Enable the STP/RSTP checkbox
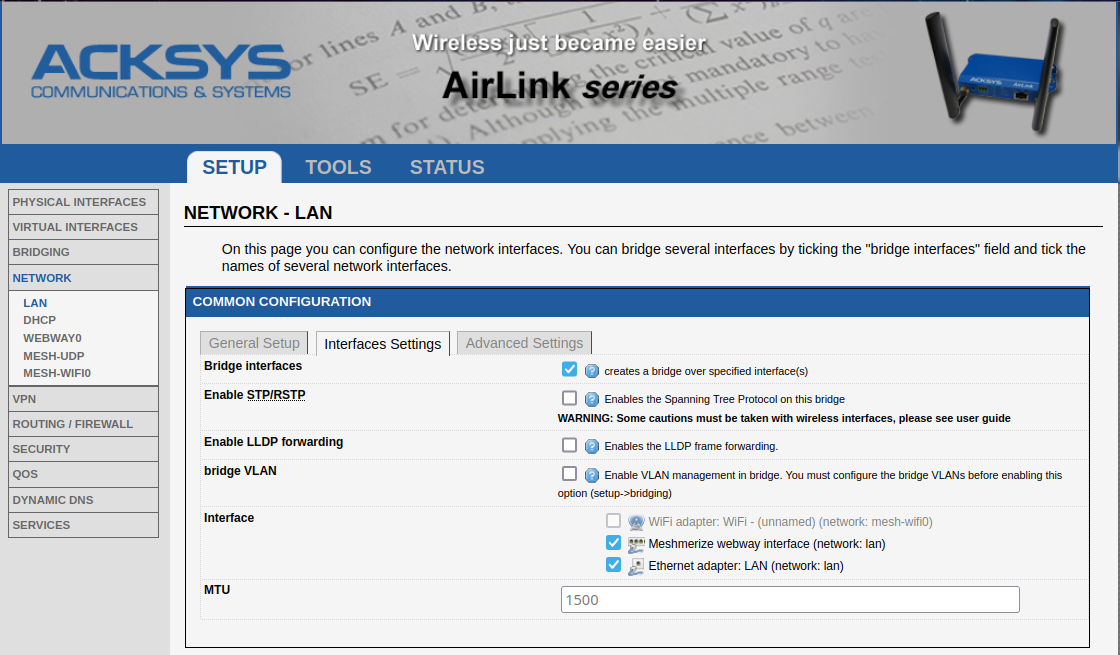 click(569, 398)
